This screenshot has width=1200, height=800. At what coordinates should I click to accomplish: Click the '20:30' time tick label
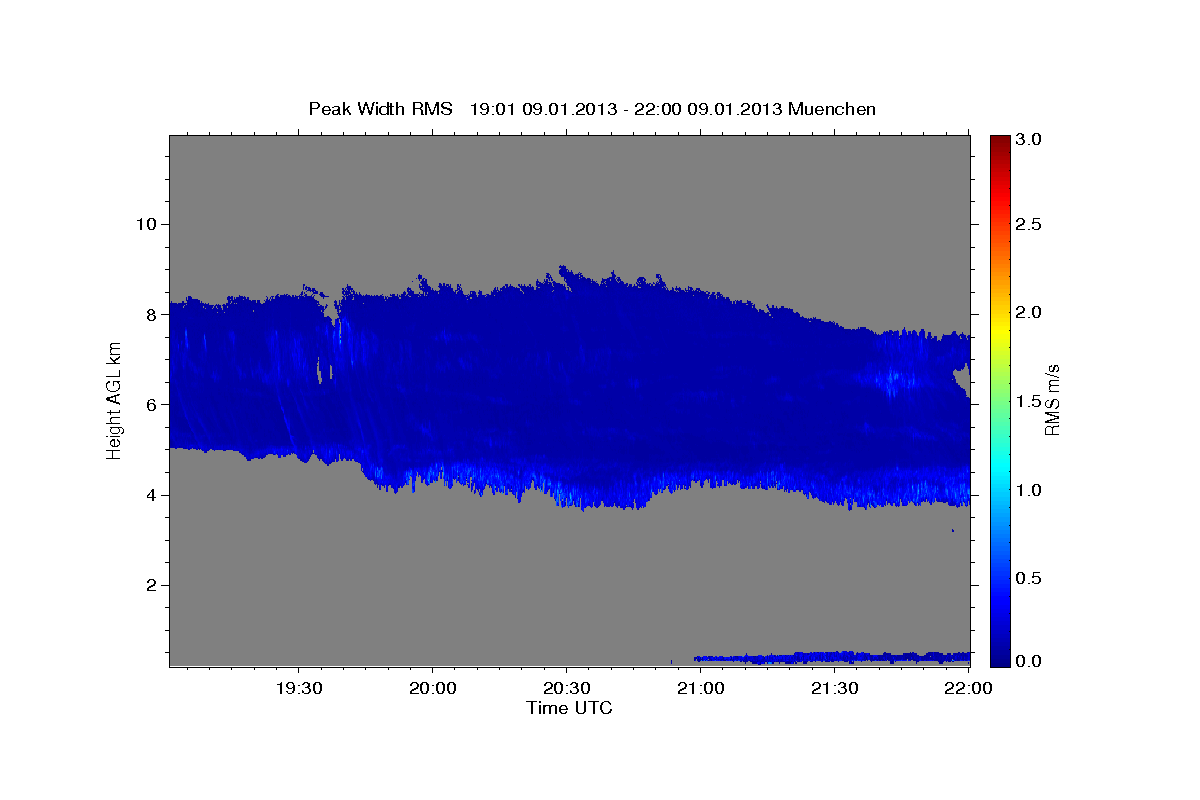pyautogui.click(x=566, y=688)
